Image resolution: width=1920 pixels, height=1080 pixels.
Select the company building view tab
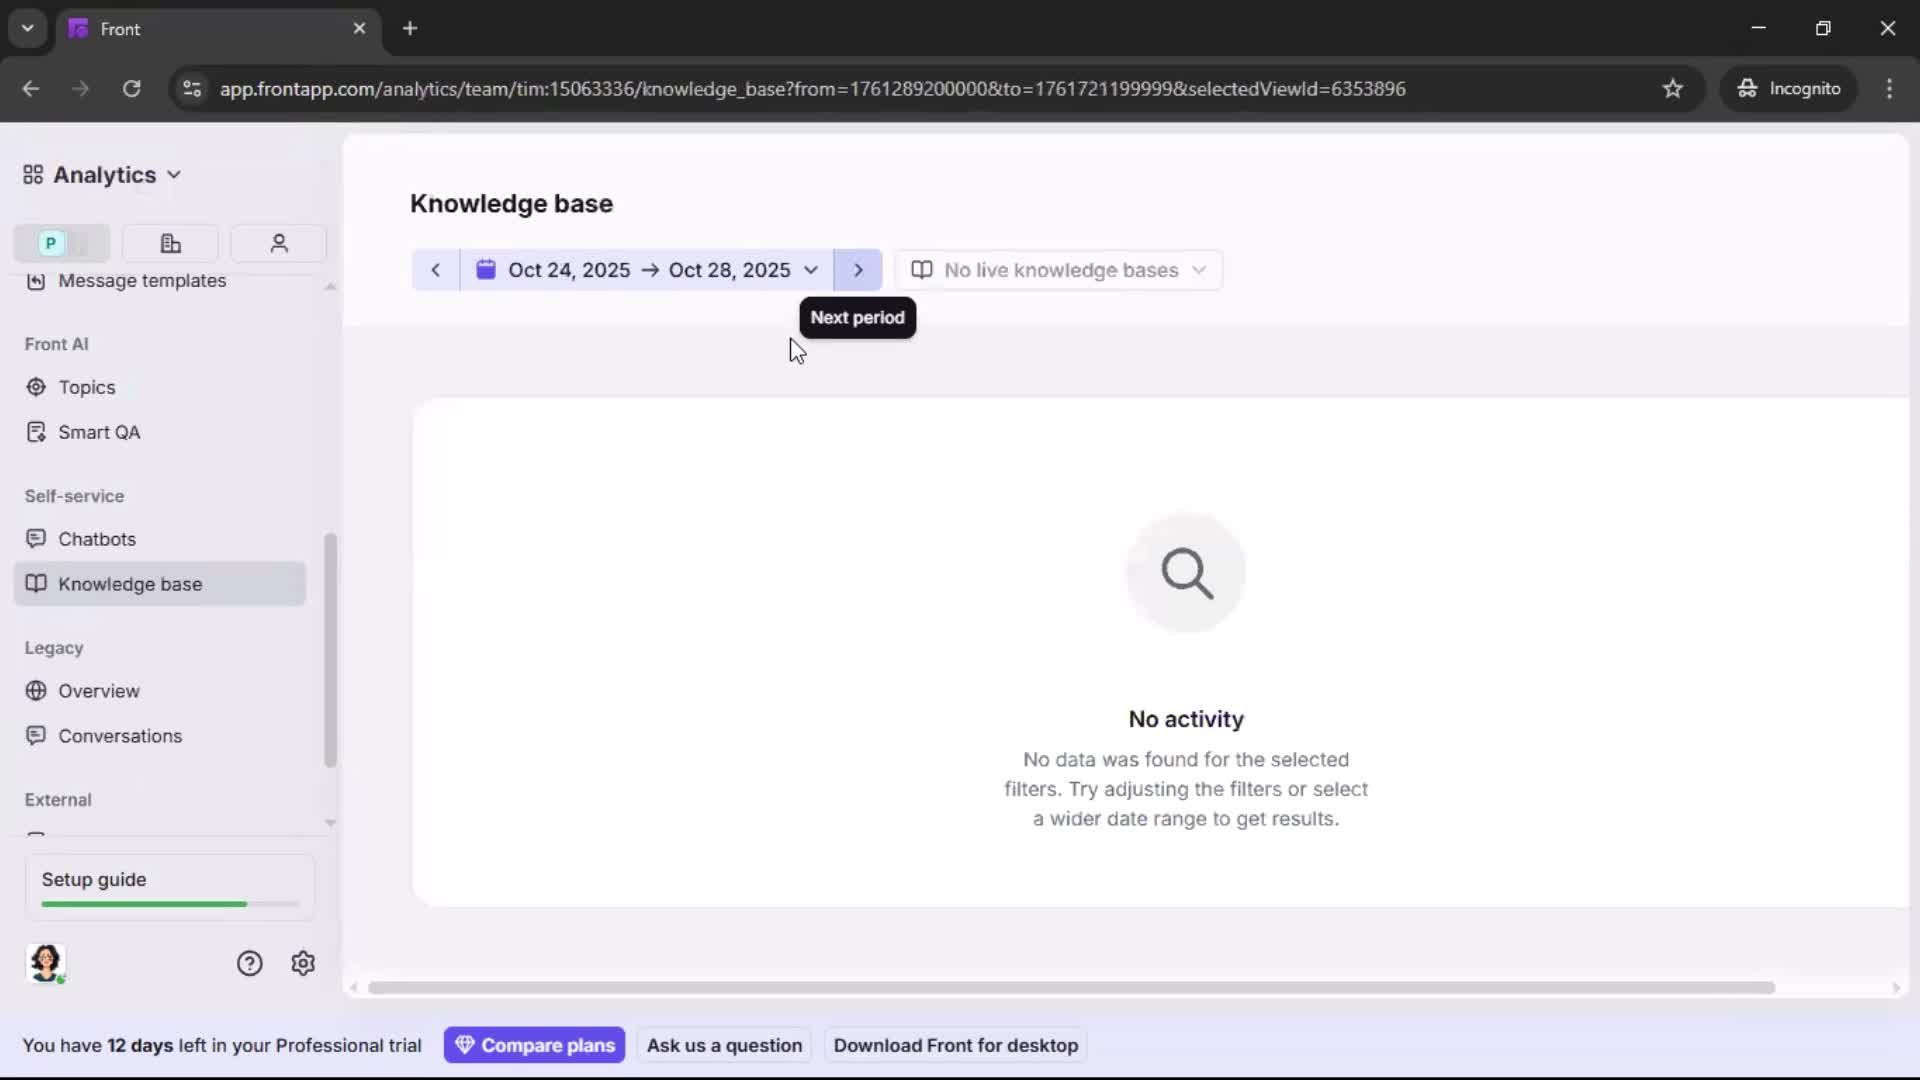tap(170, 243)
